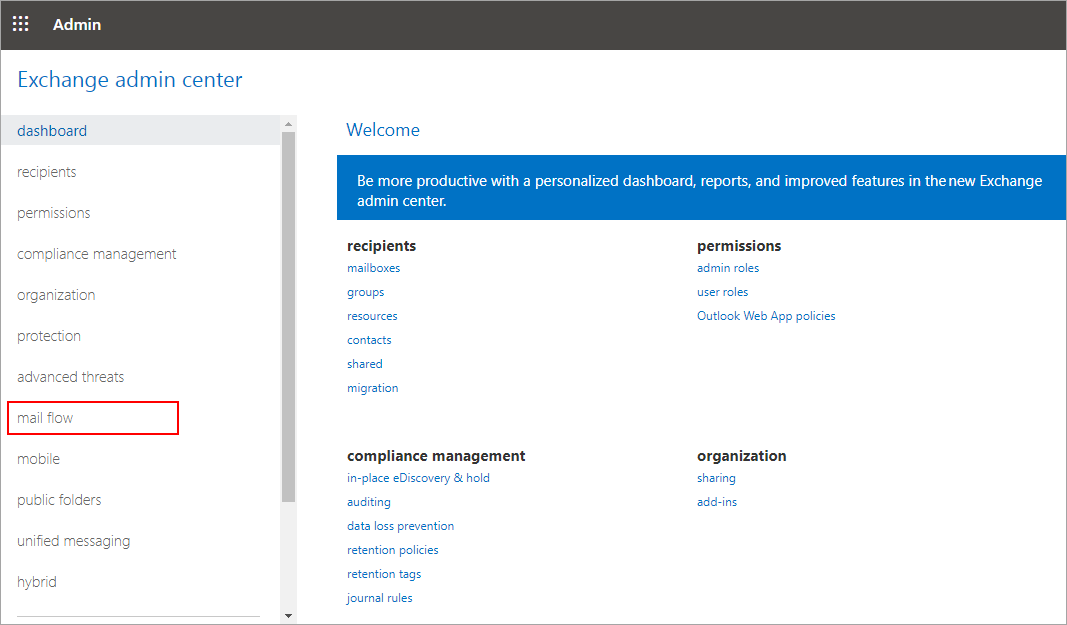Image resolution: width=1067 pixels, height=625 pixels.
Task: Click the sidebar scroll up arrow
Action: (289, 124)
